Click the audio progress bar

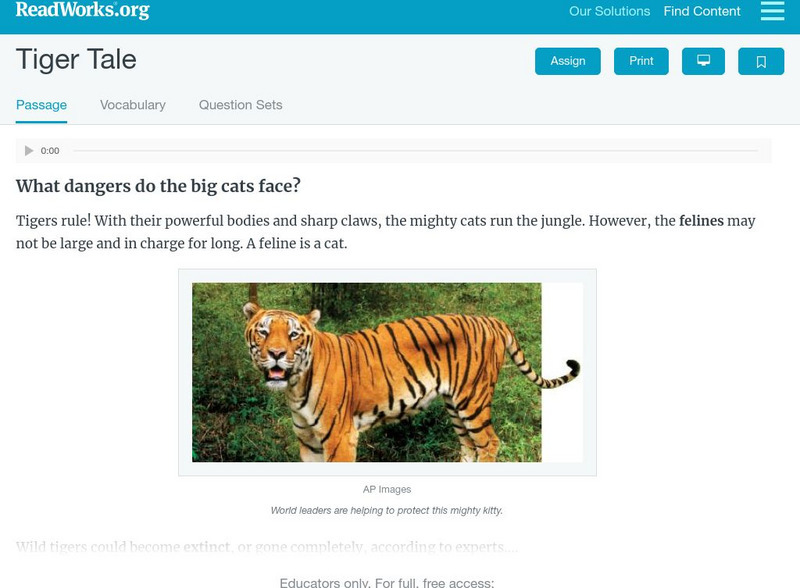click(x=420, y=151)
